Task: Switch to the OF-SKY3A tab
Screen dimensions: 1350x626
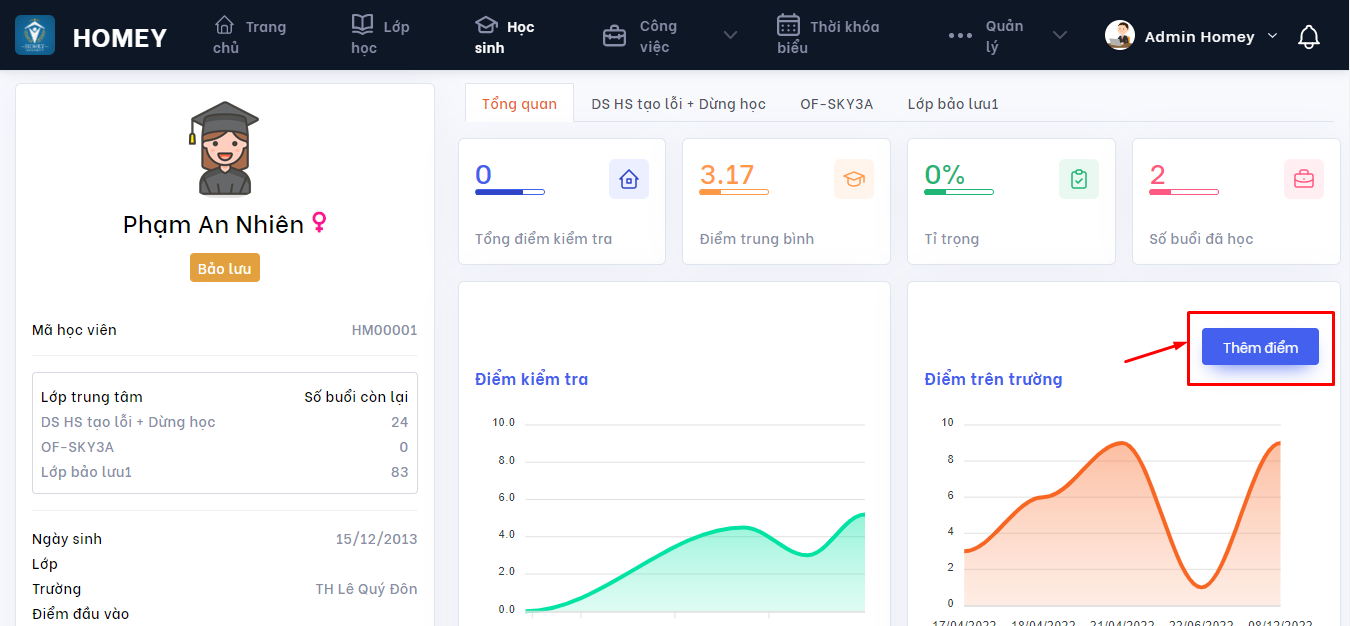Action: pos(836,104)
